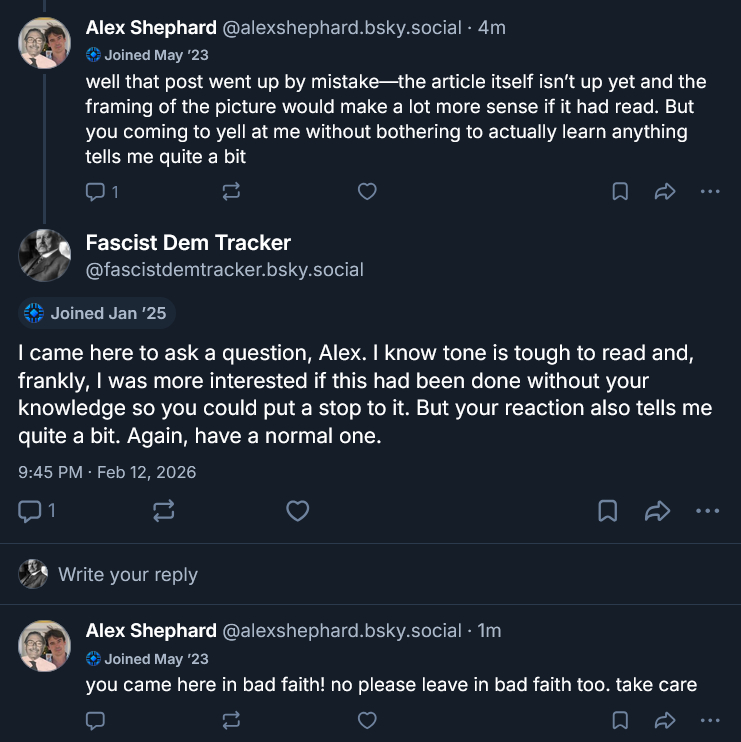Viewport: 741px width, 742px height.
Task: Open @fascistdemtracker.bsky.social handle link
Action: 225,269
